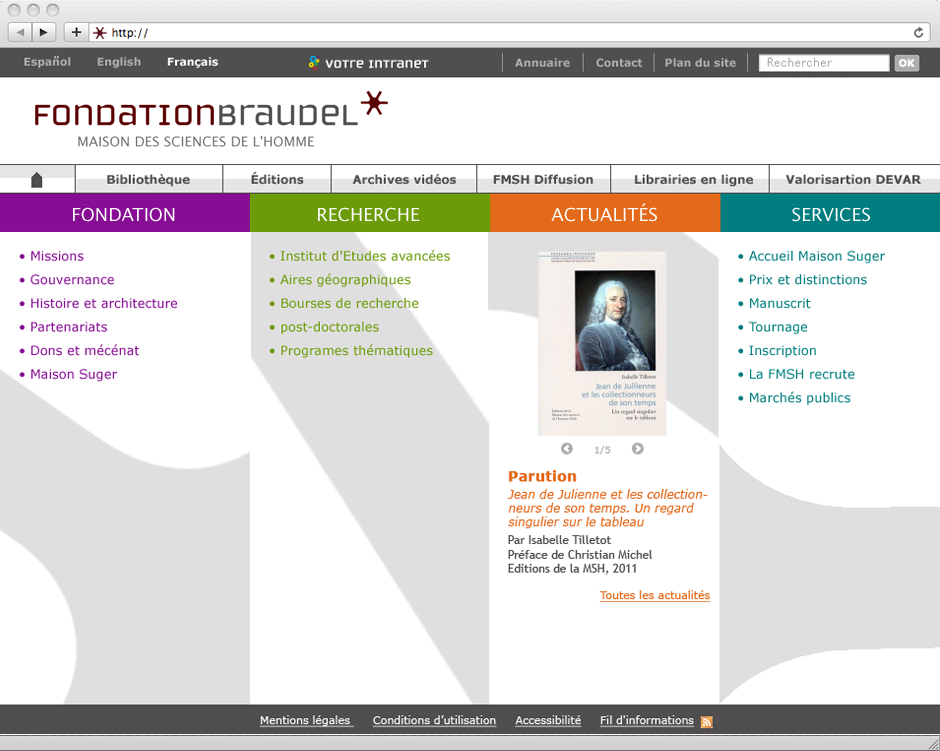
Task: Click the green RECHERCHE section header
Action: pyautogui.click(x=369, y=213)
